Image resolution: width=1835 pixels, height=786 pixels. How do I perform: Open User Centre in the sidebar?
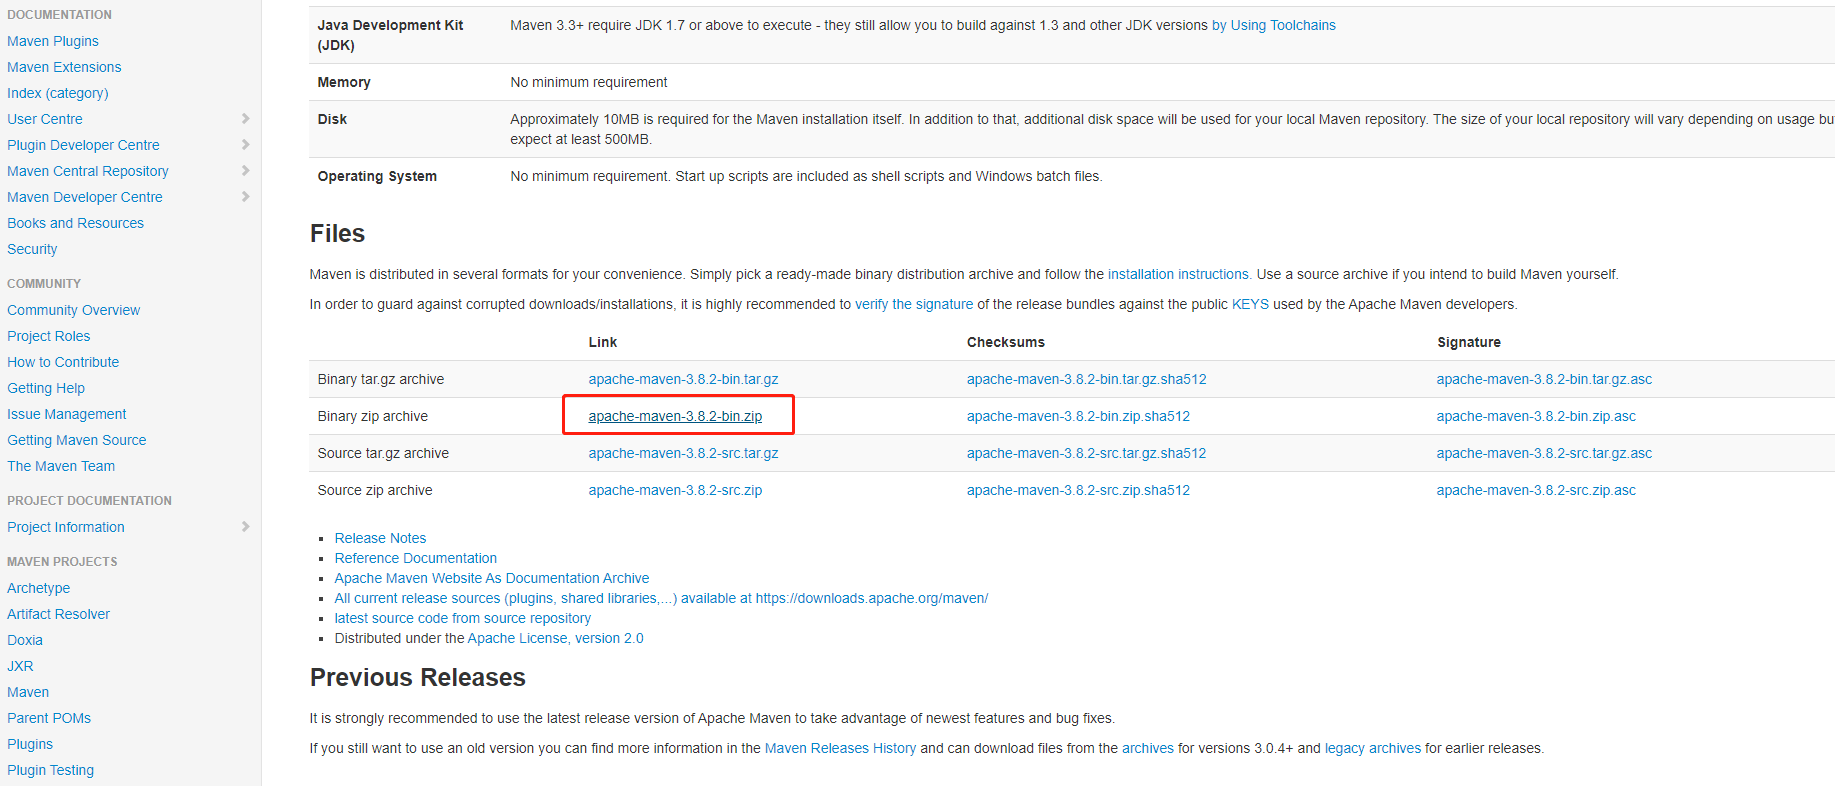45,119
